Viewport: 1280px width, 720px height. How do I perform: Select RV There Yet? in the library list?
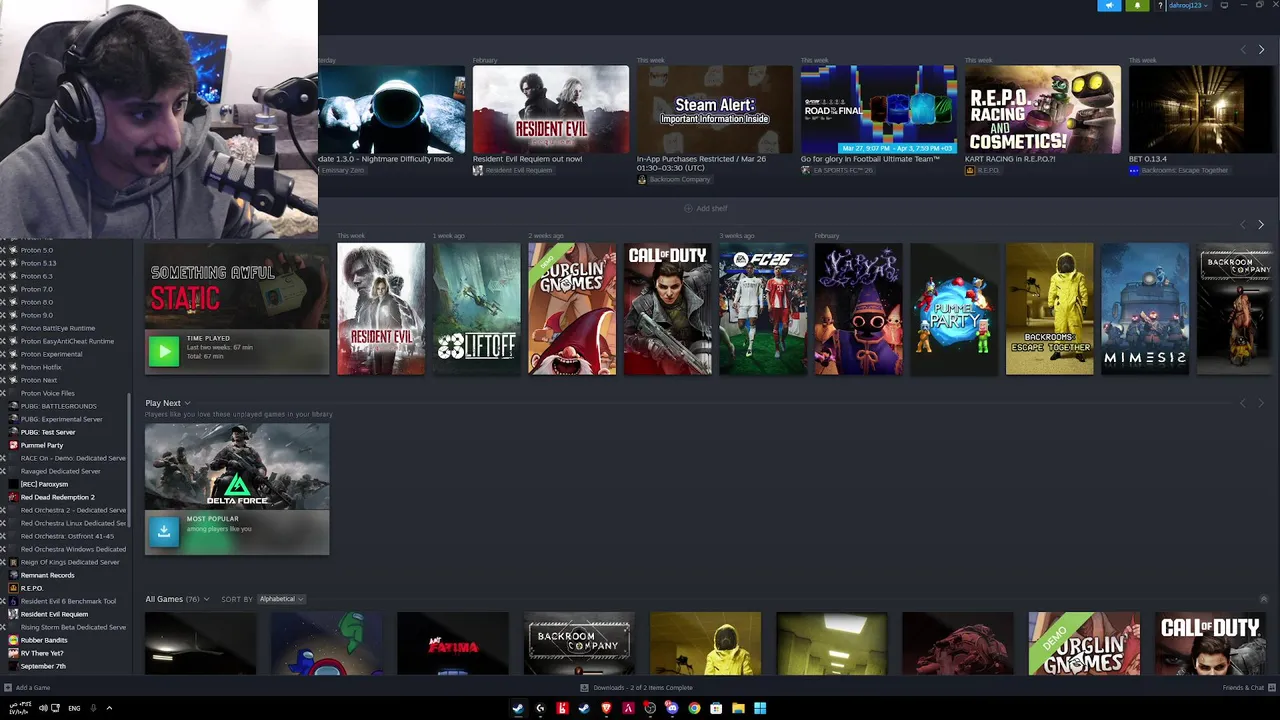pyautogui.click(x=41, y=653)
